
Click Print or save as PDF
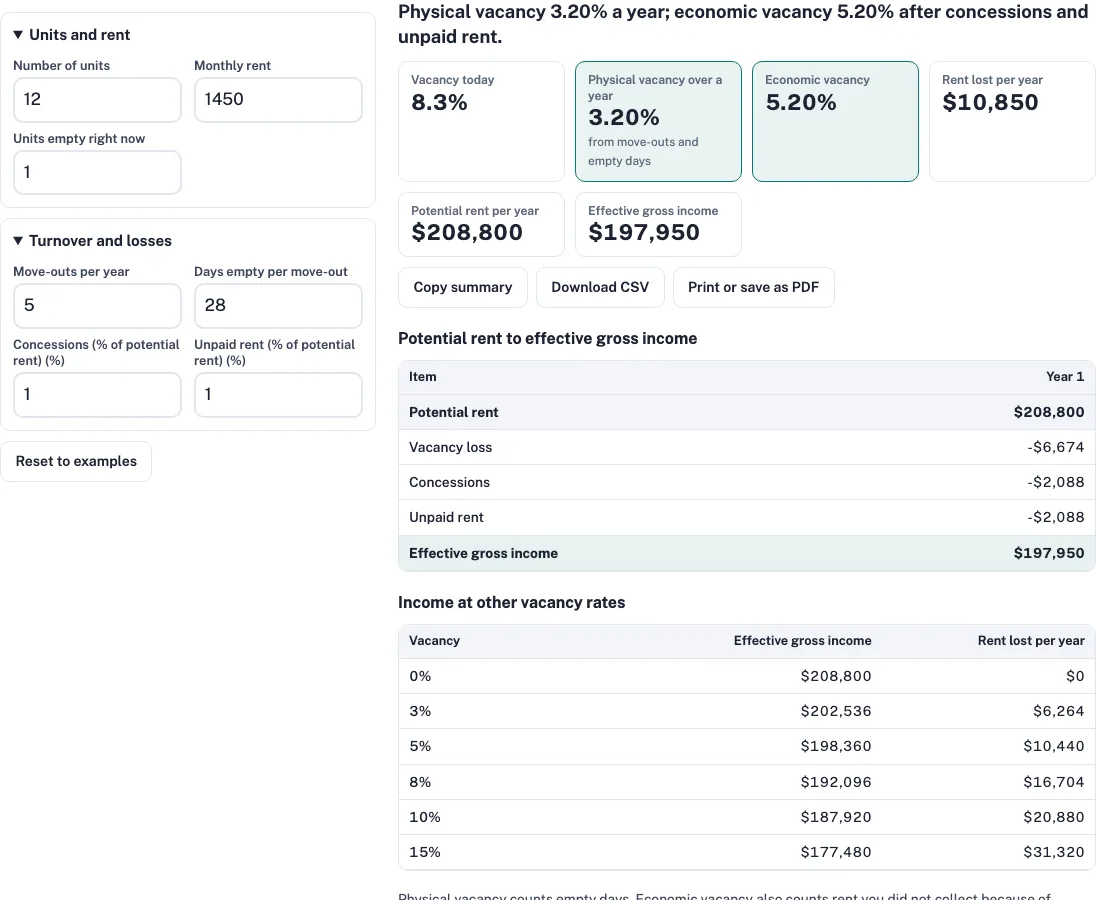(x=754, y=287)
